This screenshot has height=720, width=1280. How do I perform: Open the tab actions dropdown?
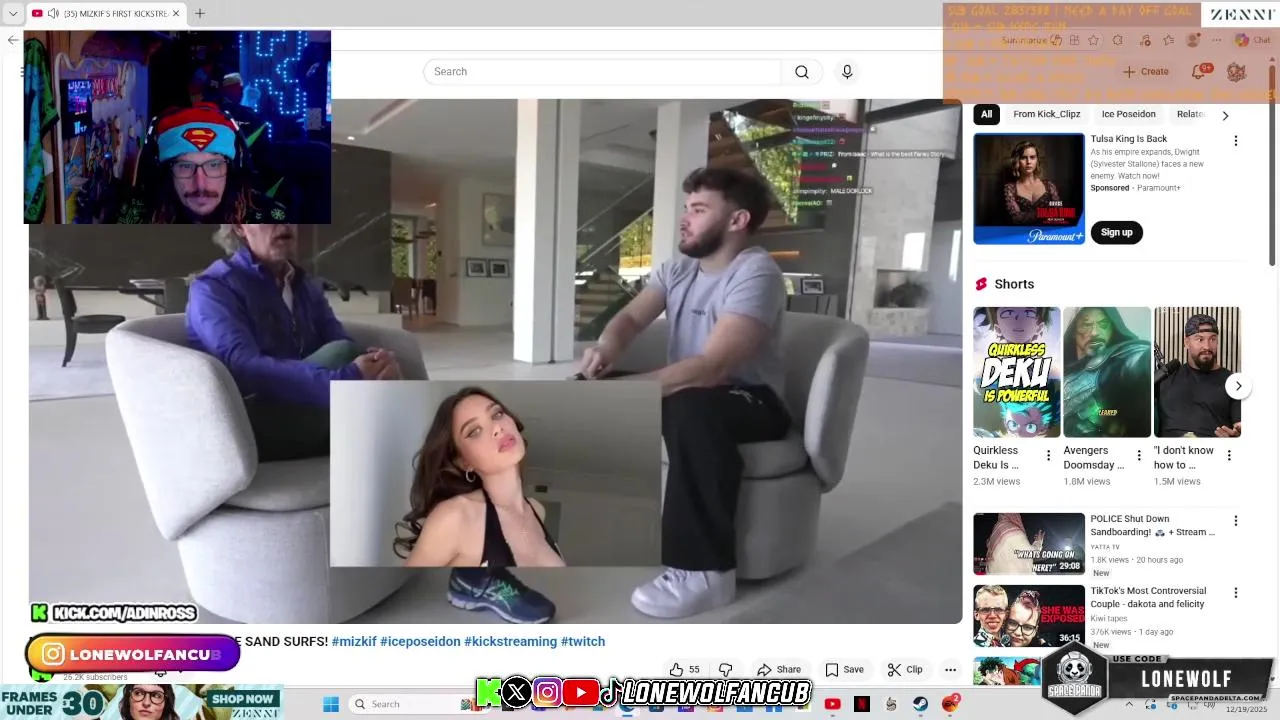point(13,13)
